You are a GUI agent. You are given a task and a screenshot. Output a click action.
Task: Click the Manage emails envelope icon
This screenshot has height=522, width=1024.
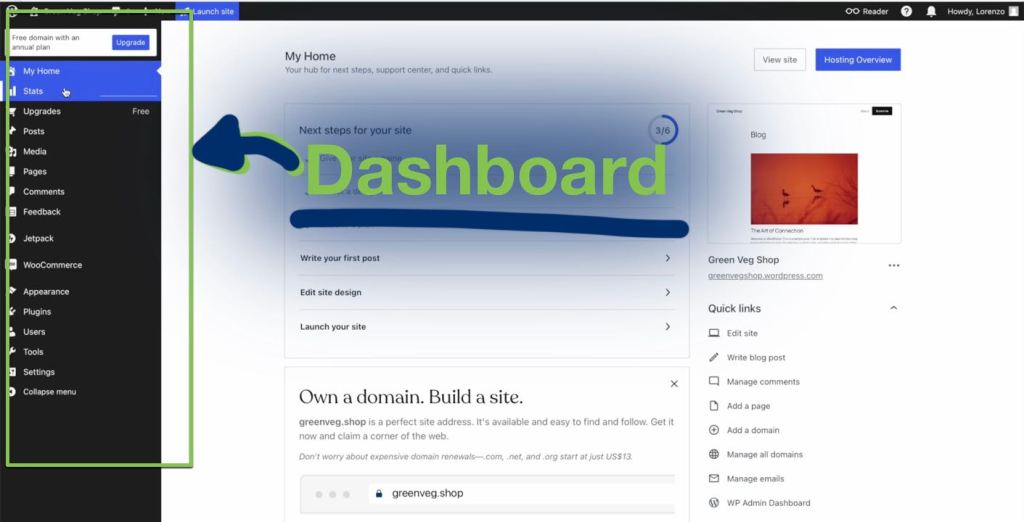coord(714,478)
